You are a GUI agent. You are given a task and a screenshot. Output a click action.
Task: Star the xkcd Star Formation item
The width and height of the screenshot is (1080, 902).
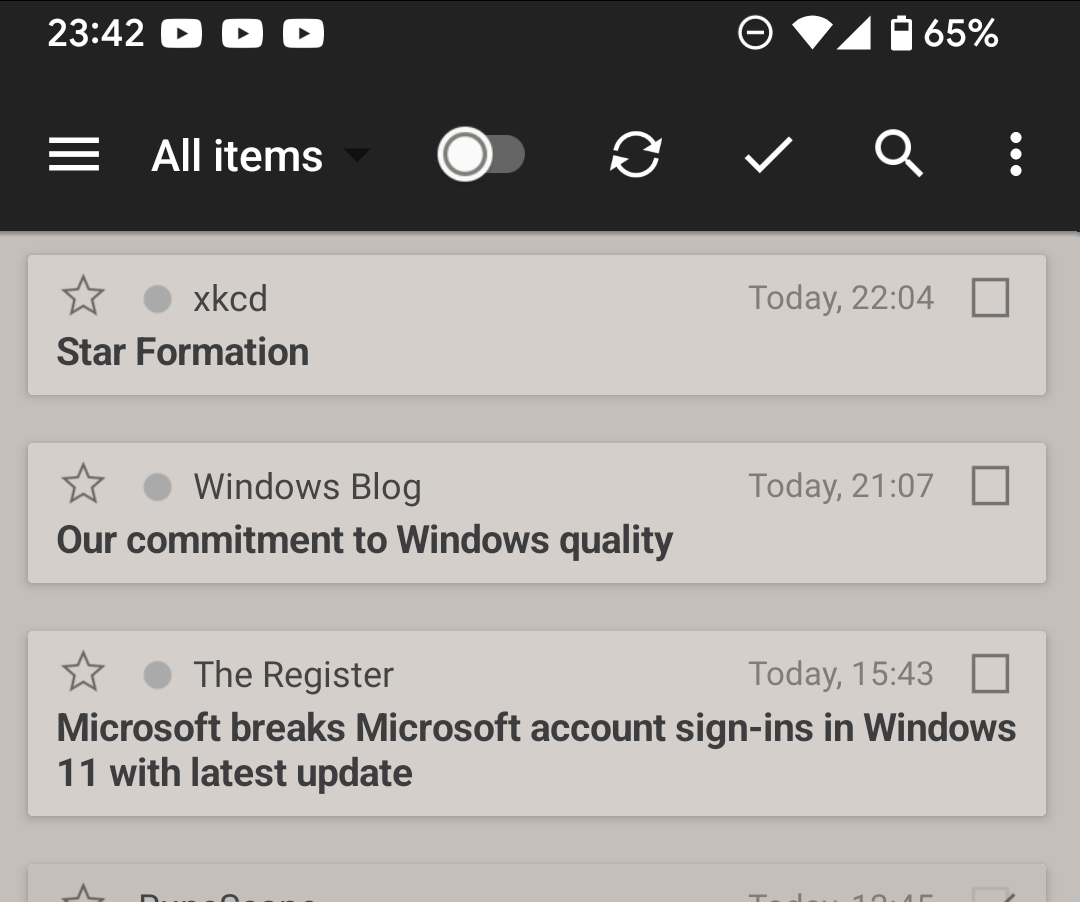point(83,297)
